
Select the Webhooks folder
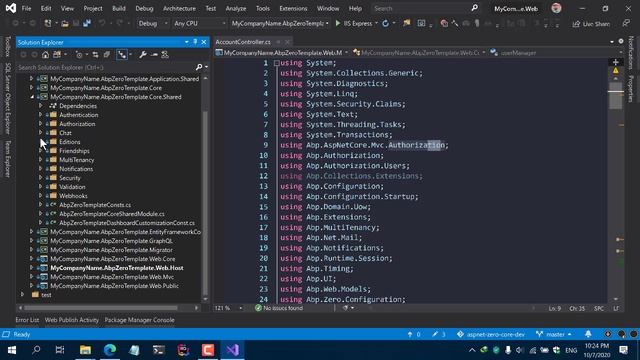click(73, 196)
